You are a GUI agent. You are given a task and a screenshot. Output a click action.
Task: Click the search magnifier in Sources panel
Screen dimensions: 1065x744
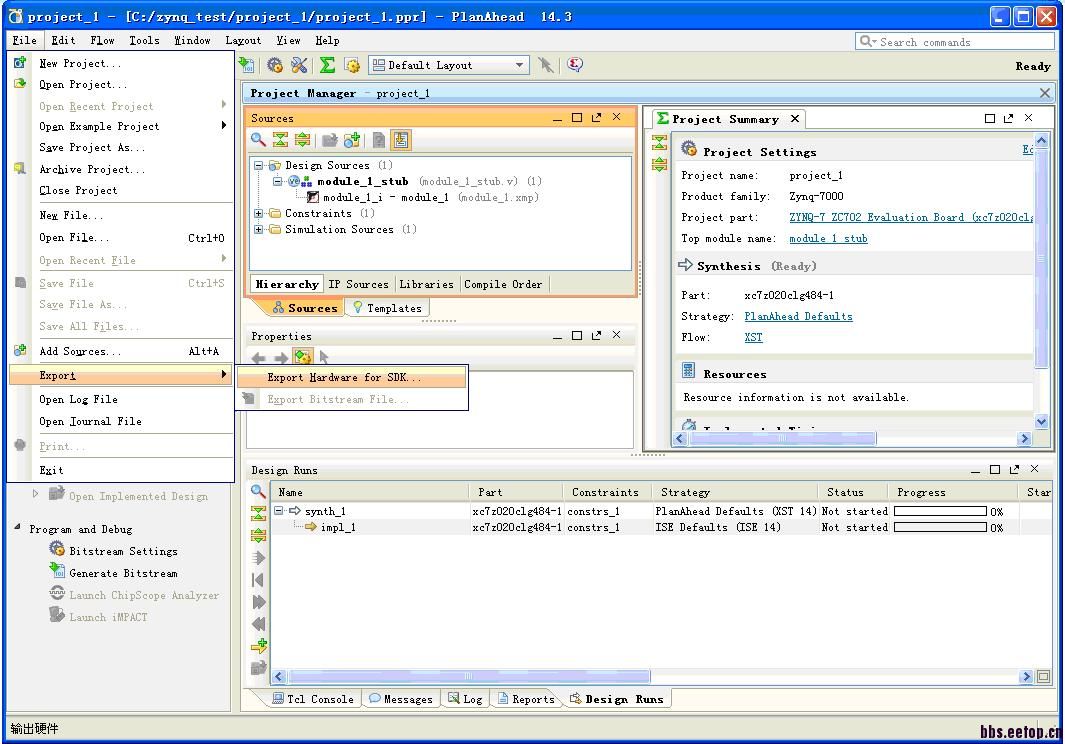tap(259, 140)
